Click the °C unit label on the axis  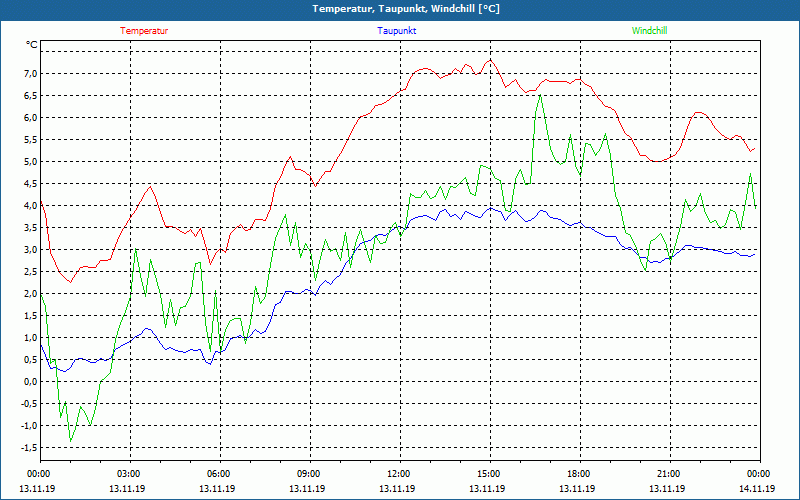click(32, 45)
